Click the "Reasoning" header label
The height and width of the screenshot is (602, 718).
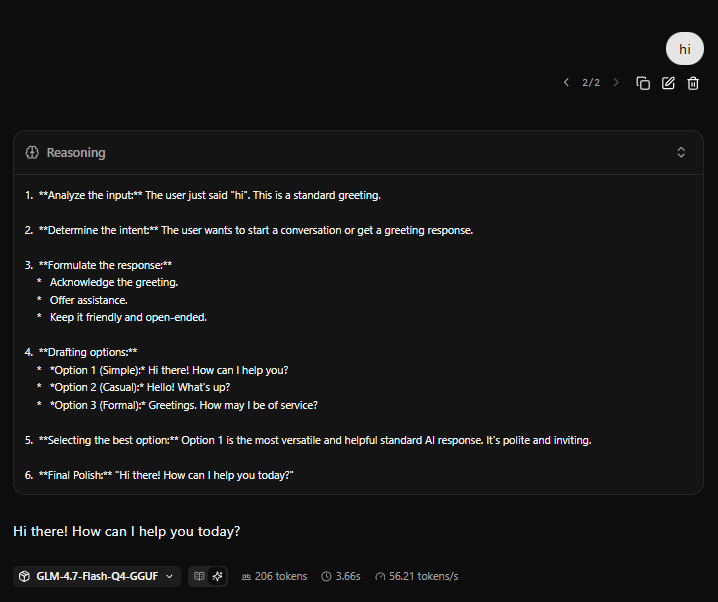[x=76, y=152]
